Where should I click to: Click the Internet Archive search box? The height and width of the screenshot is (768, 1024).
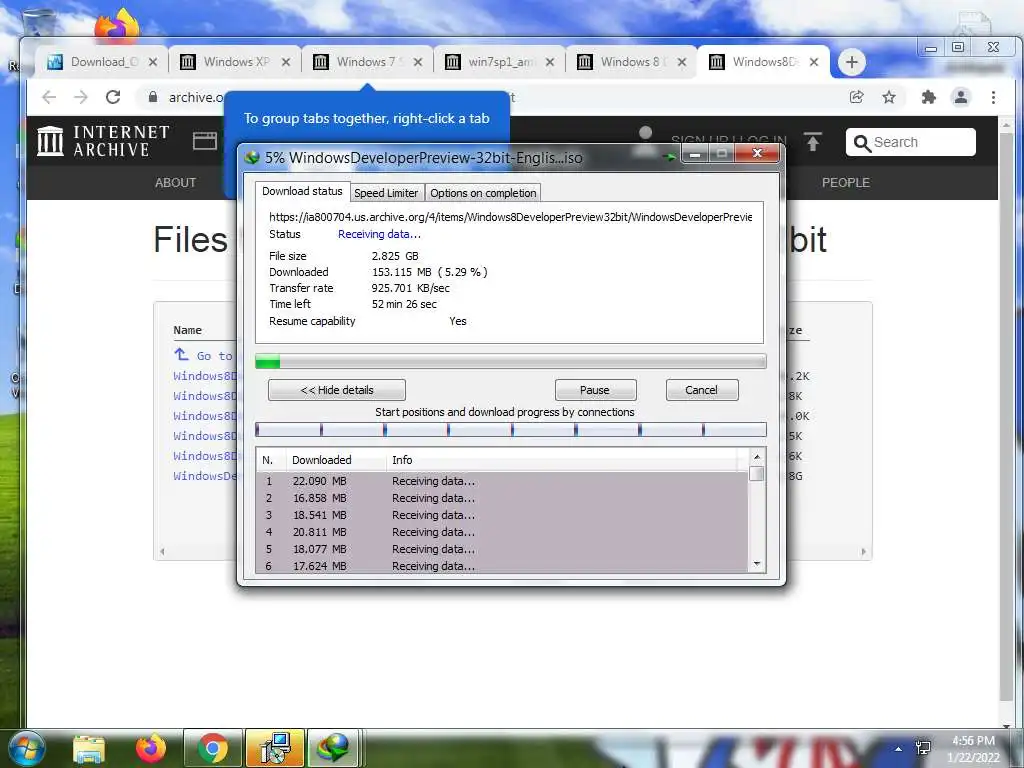pyautogui.click(x=910, y=142)
